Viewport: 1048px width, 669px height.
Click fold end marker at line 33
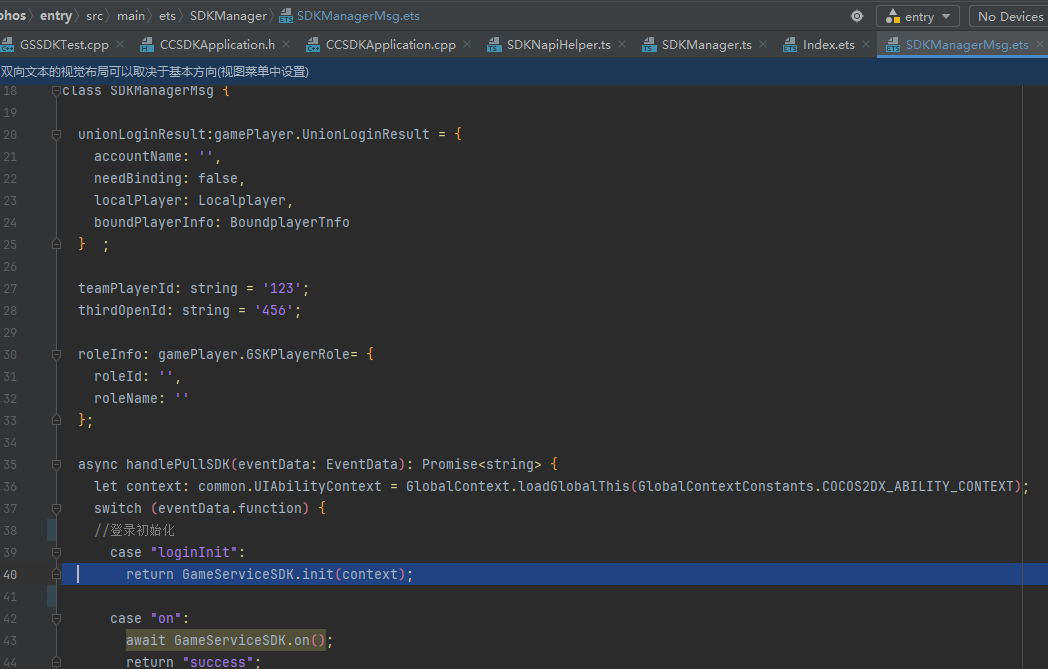[56, 420]
